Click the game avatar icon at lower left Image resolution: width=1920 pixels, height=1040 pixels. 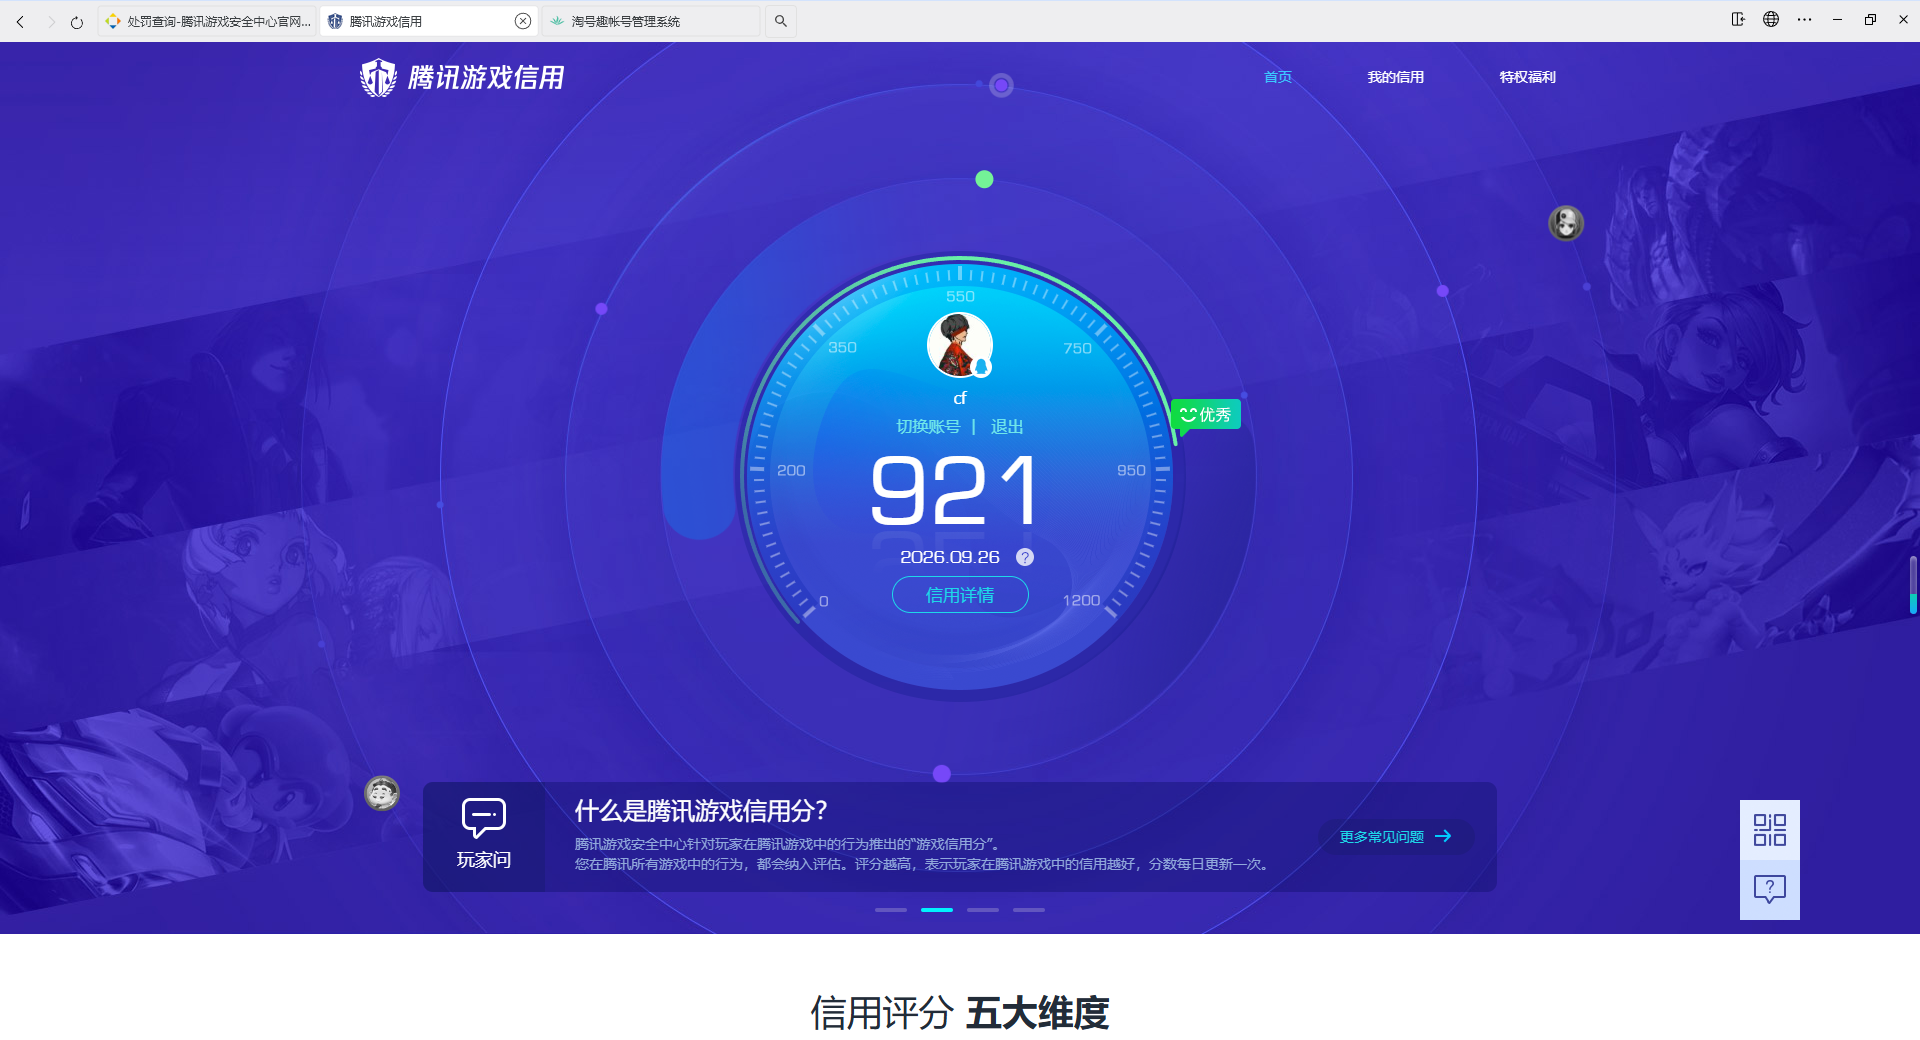pyautogui.click(x=382, y=793)
